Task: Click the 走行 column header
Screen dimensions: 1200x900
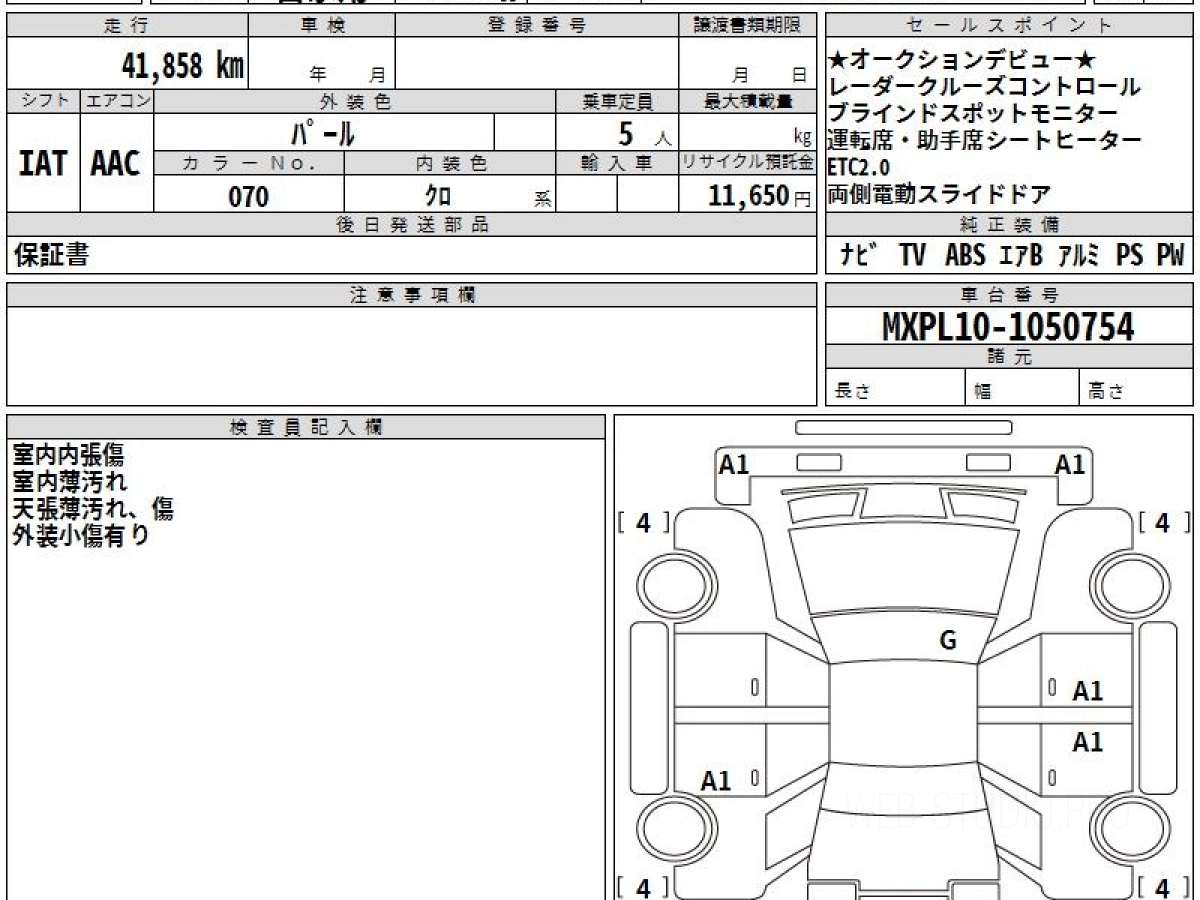Action: tap(126, 26)
